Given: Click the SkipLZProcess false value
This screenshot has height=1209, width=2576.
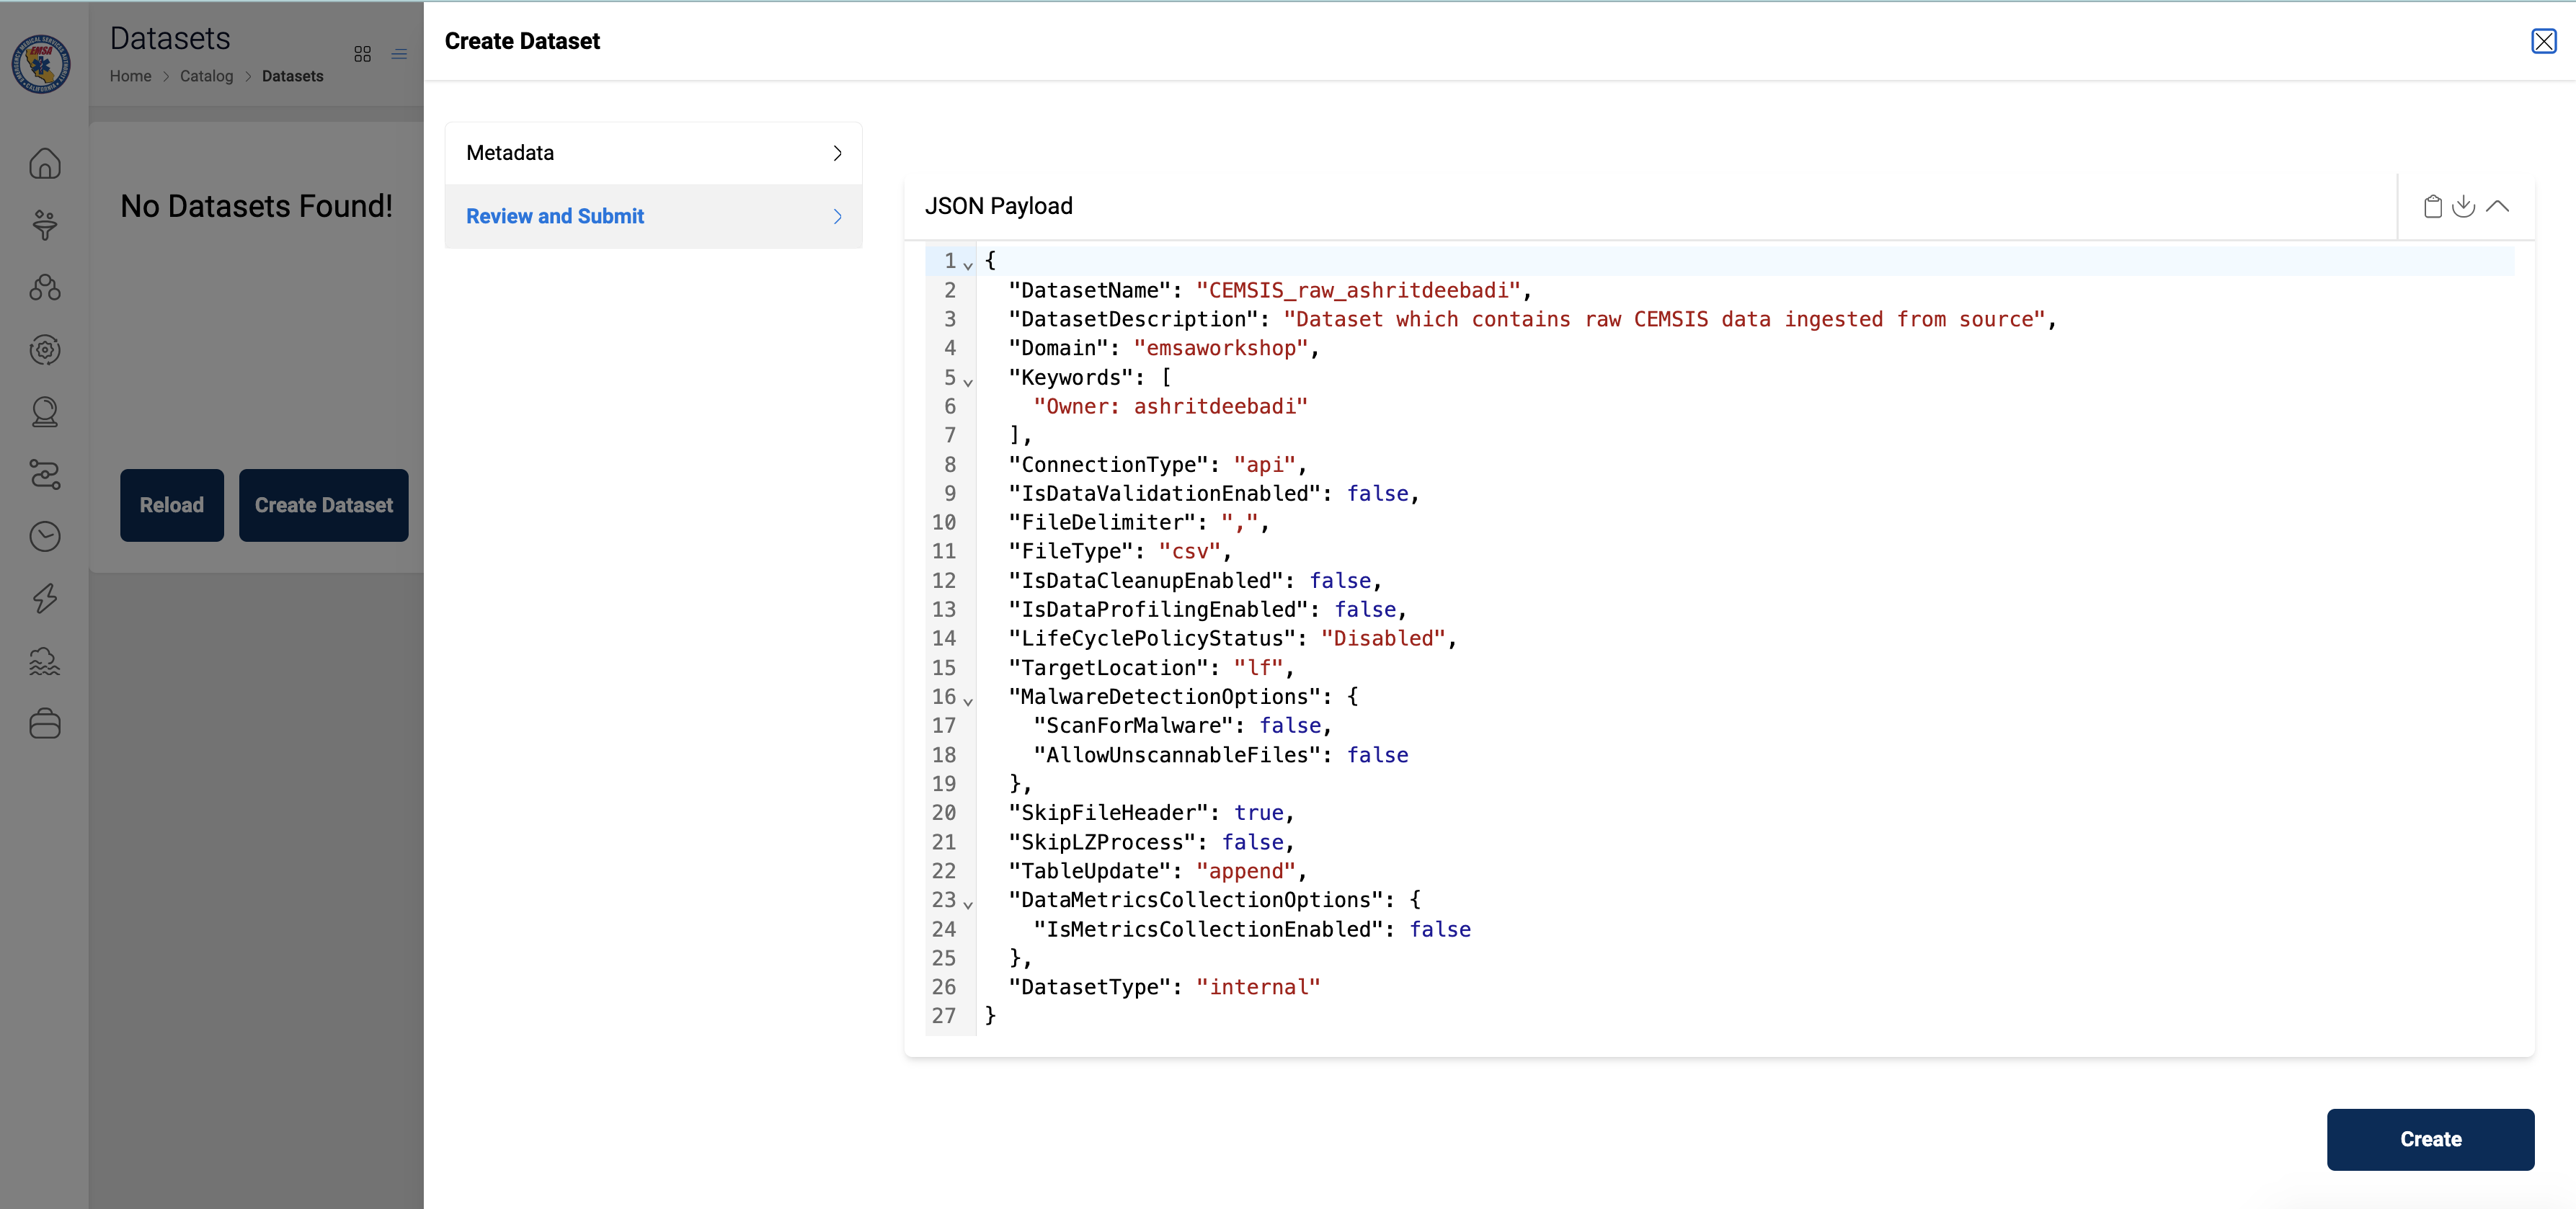Looking at the screenshot, I should coord(1252,842).
